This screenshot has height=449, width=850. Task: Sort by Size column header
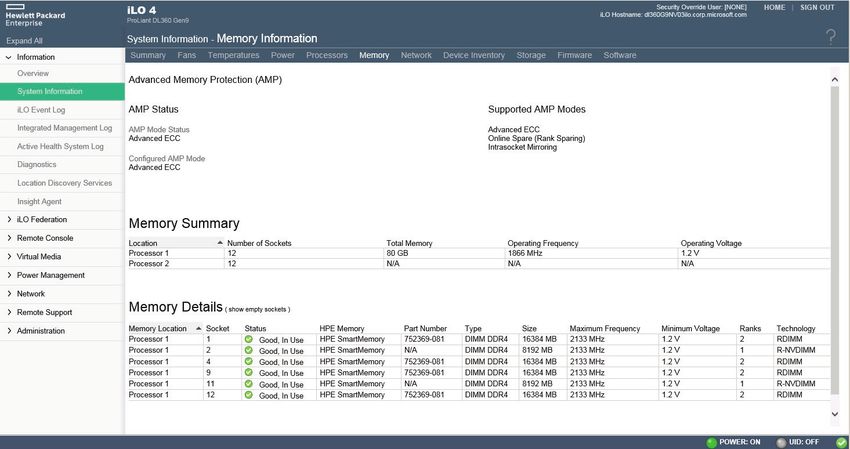(530, 329)
